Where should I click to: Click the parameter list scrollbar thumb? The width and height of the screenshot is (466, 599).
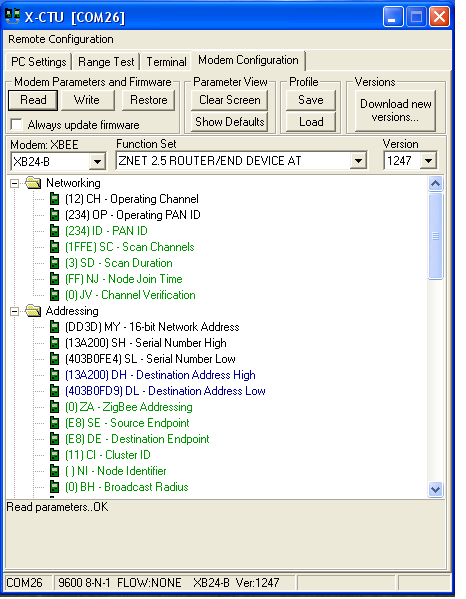point(435,236)
